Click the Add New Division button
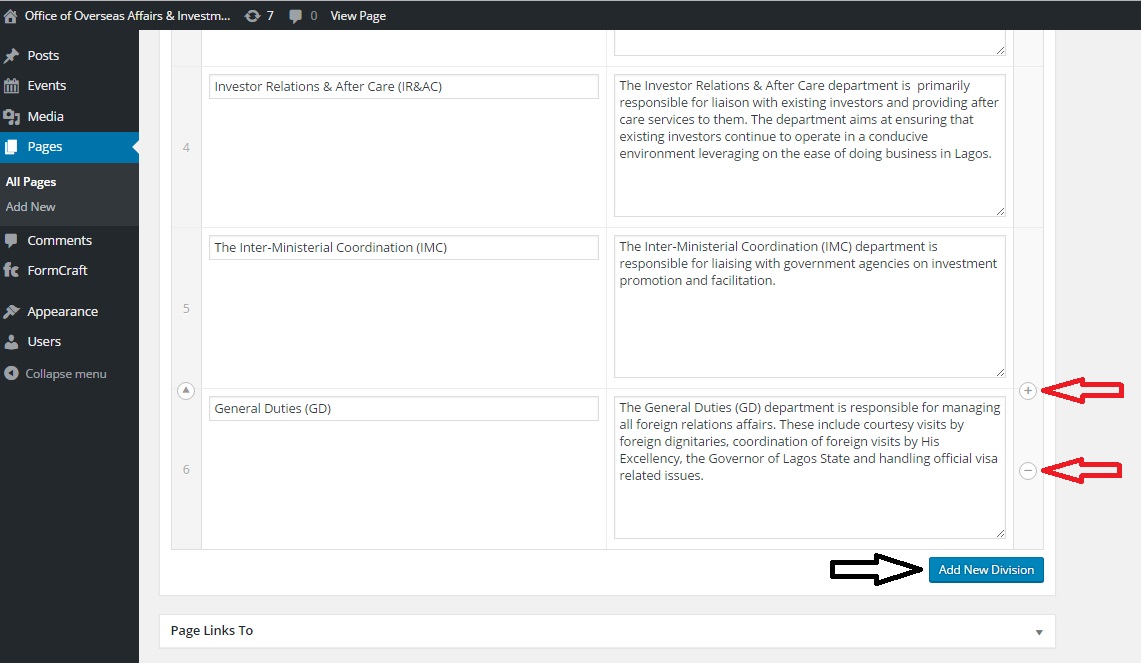Screen dimensions: 1141x663 [985, 570]
